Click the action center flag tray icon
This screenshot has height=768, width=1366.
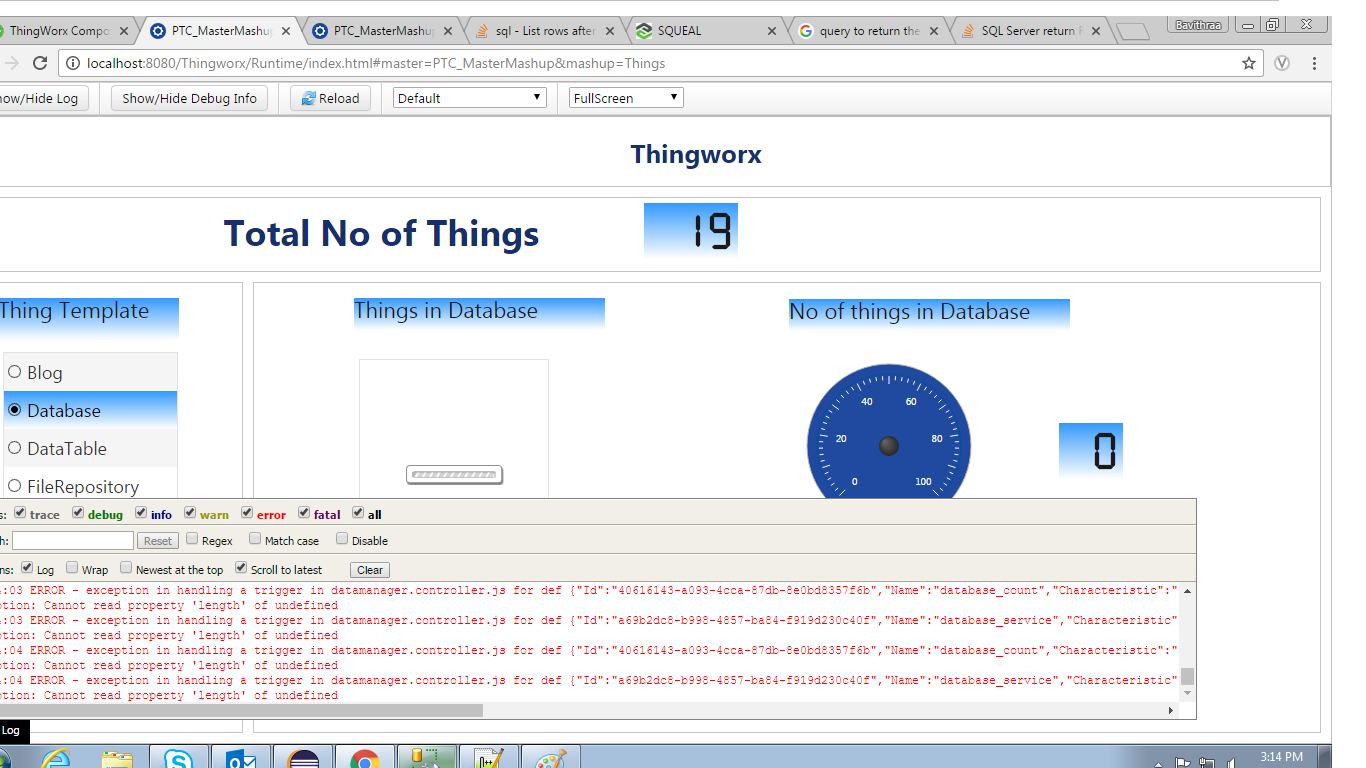(1183, 763)
